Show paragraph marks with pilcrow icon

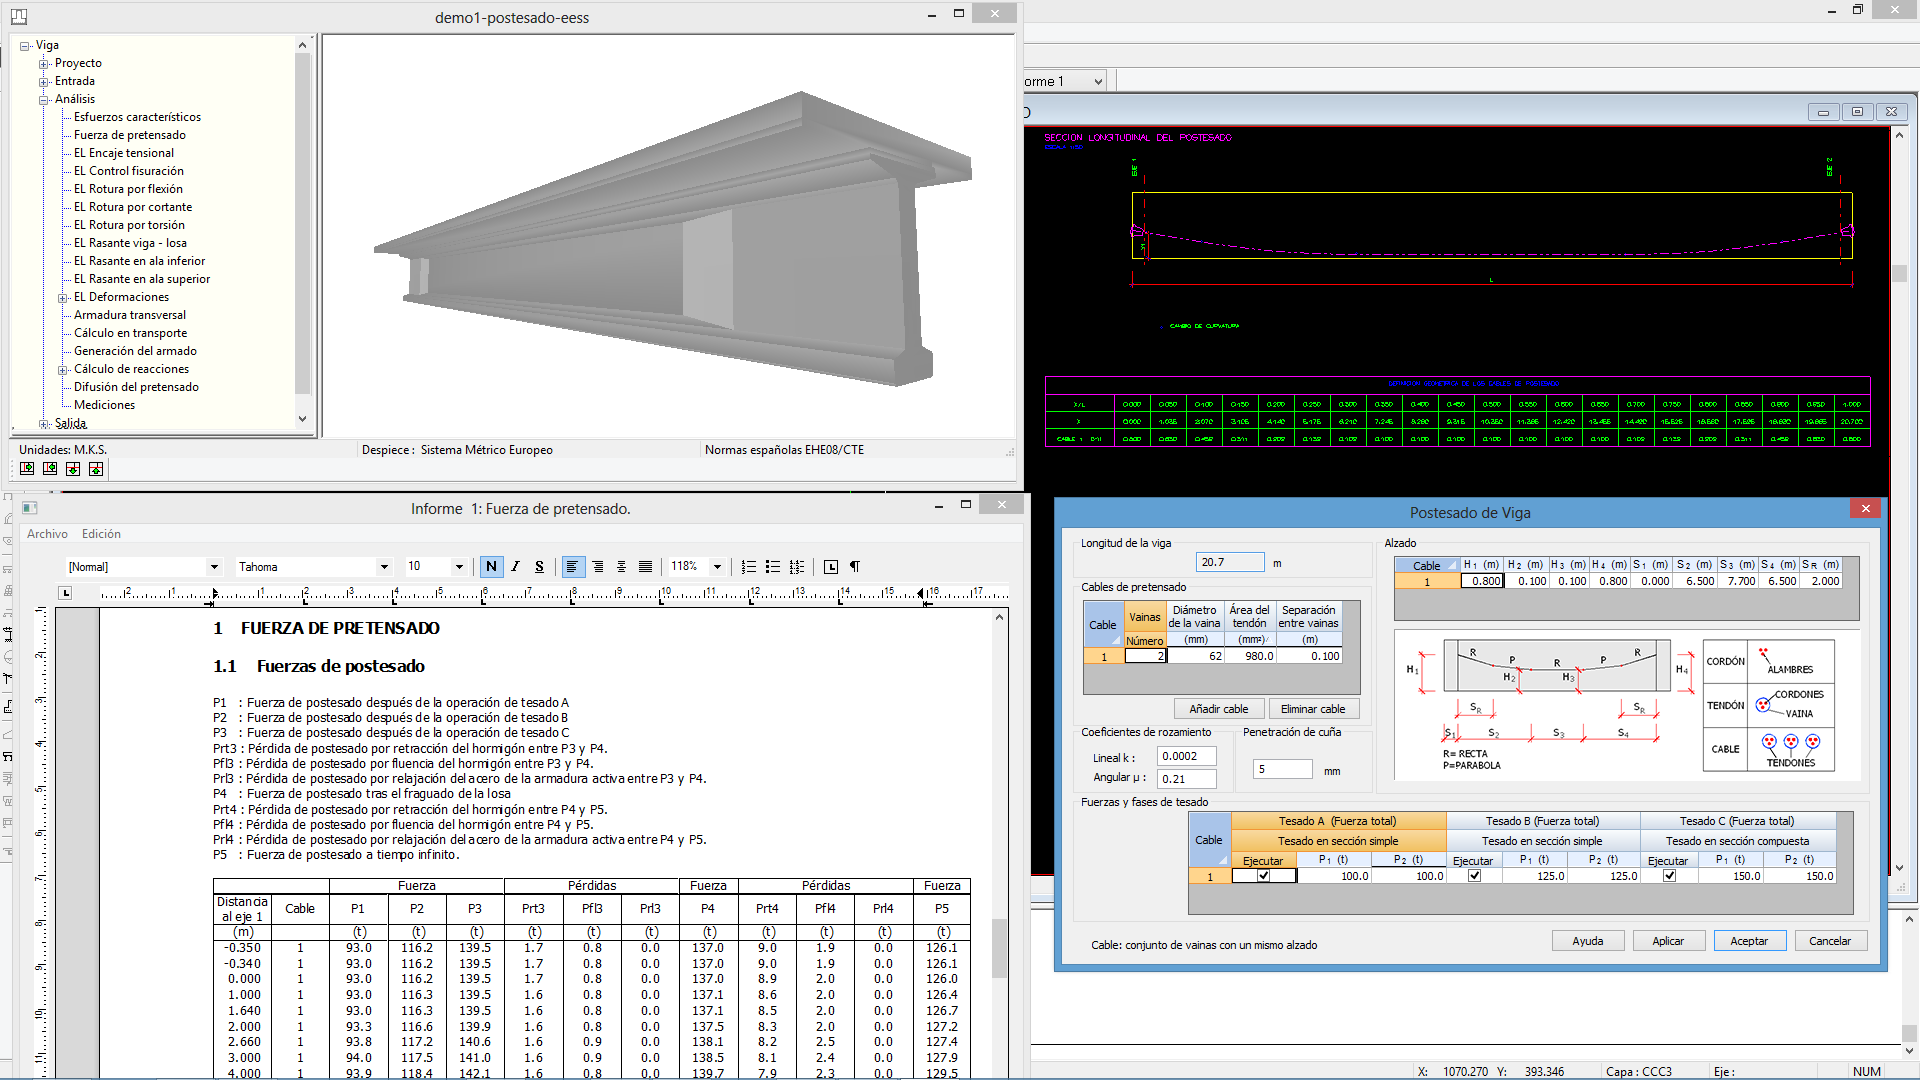tap(855, 567)
